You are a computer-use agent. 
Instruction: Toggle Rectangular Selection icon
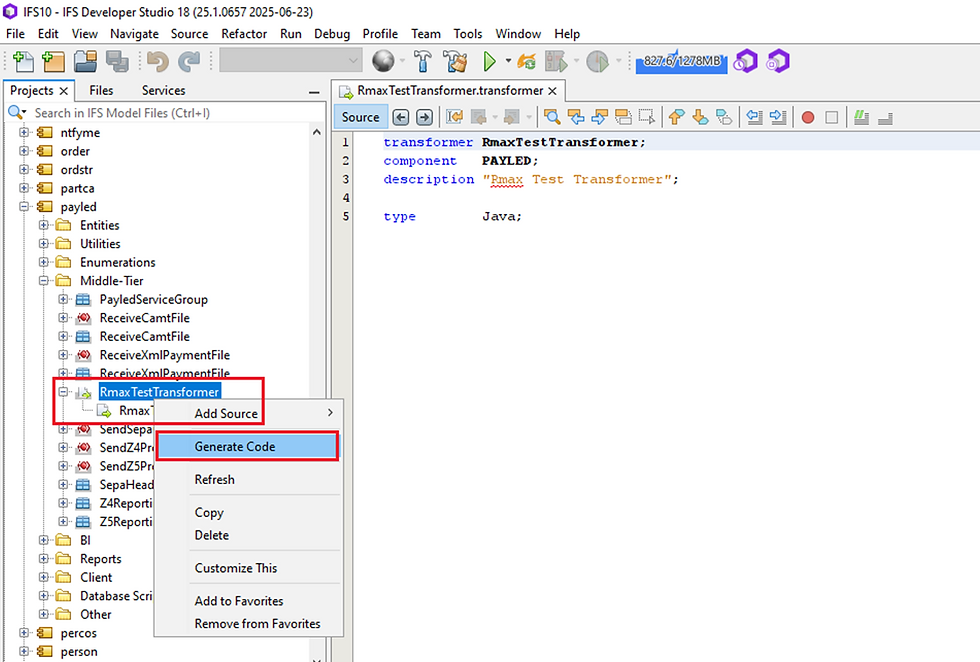[647, 117]
